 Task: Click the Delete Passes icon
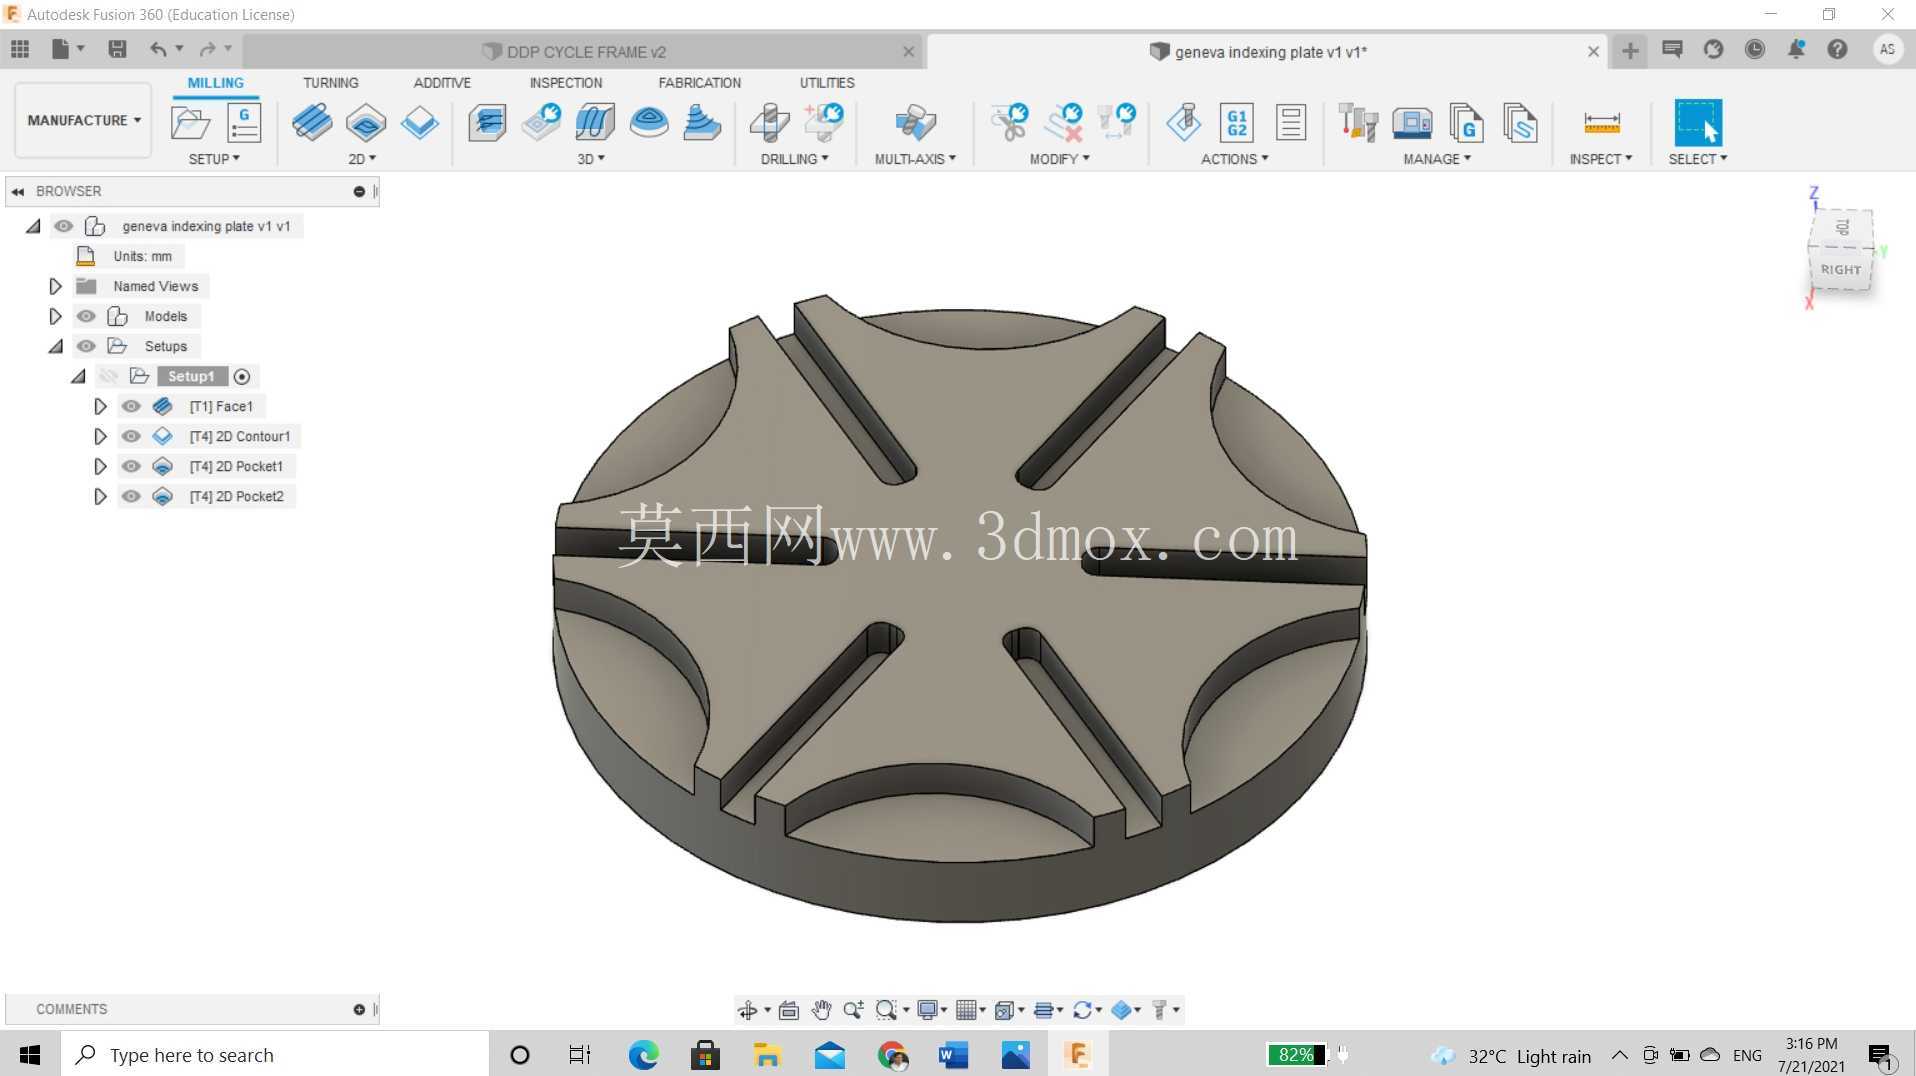[1064, 123]
